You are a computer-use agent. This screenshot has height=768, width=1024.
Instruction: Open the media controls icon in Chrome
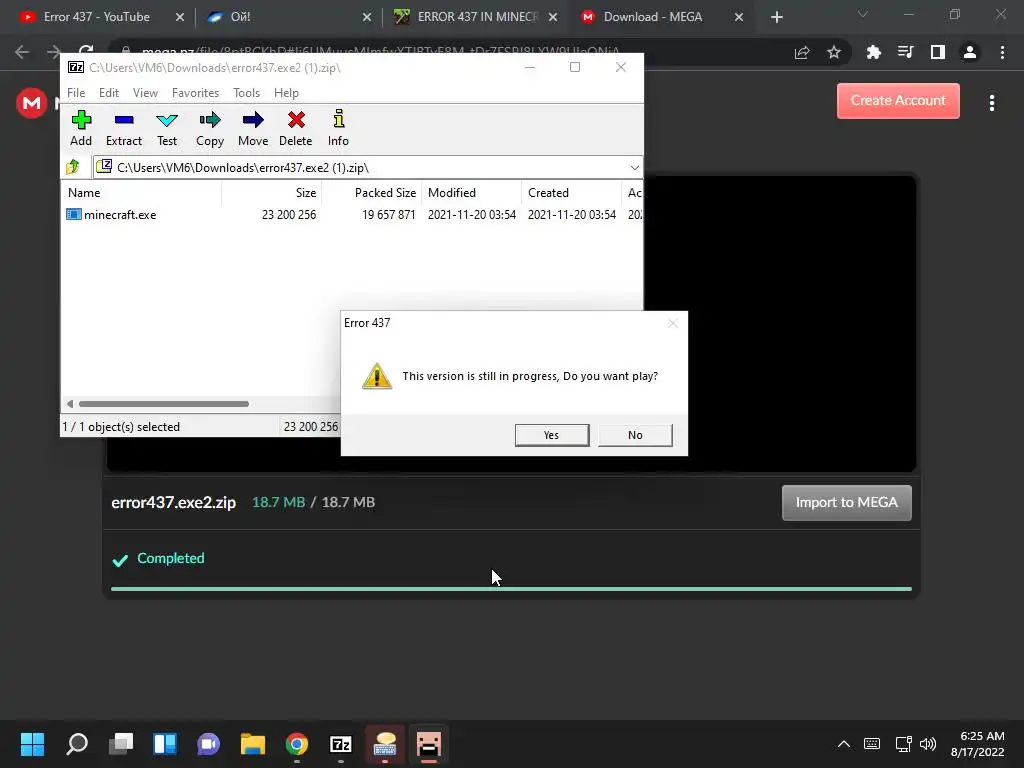coord(905,52)
